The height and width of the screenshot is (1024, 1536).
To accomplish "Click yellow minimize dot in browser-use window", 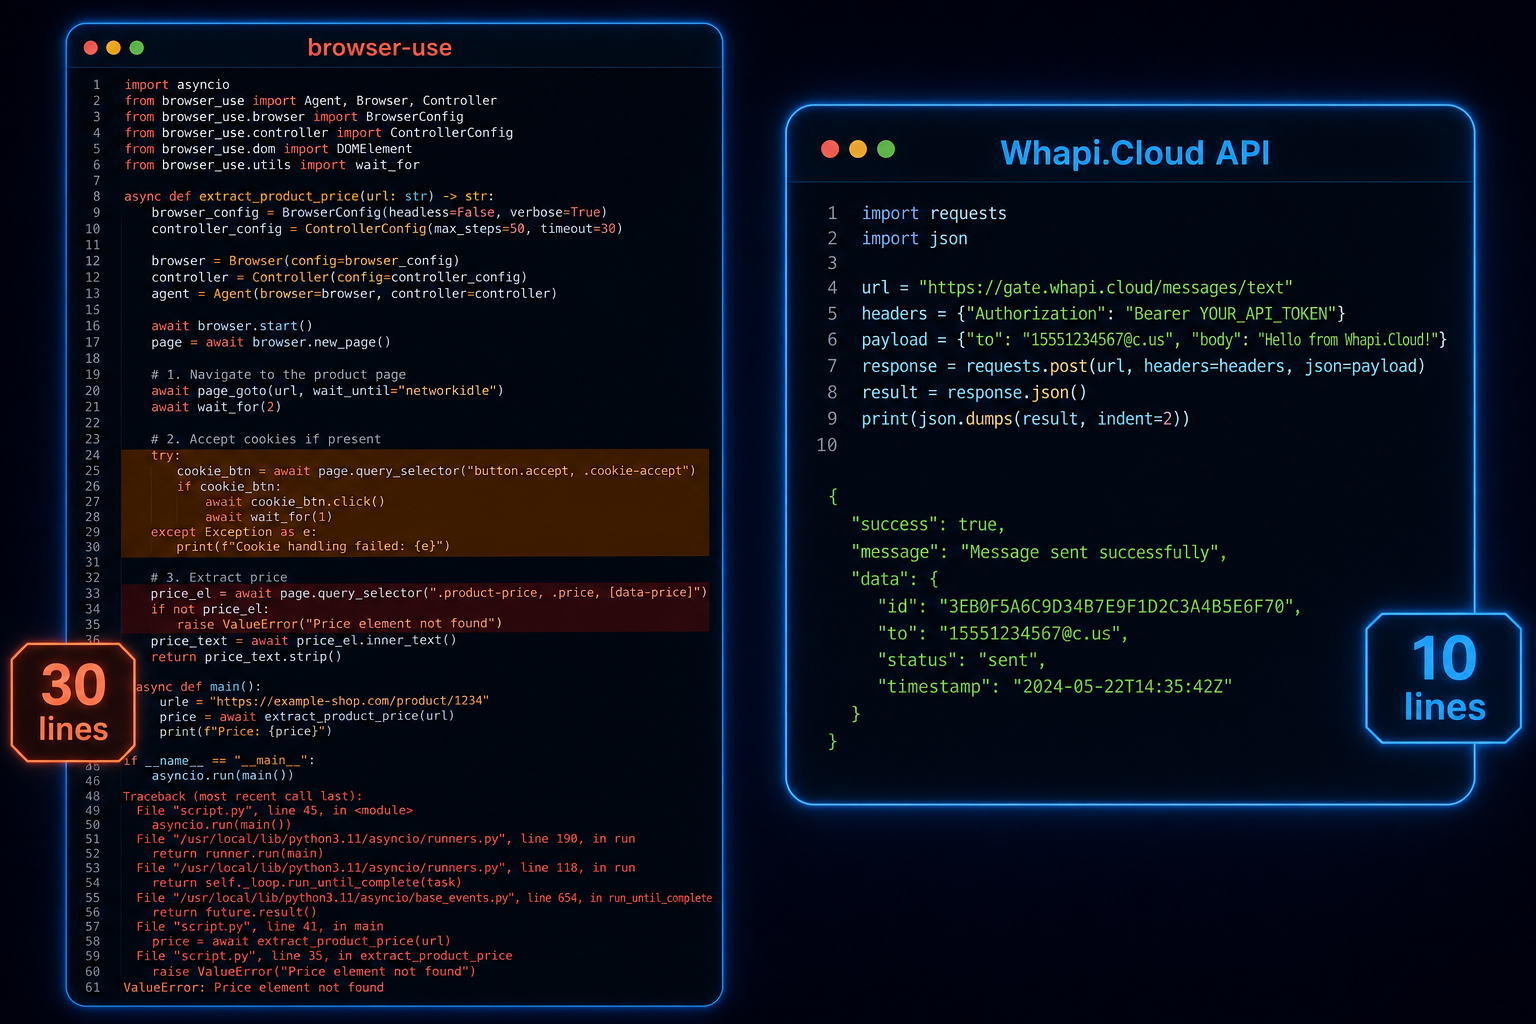I will [113, 48].
